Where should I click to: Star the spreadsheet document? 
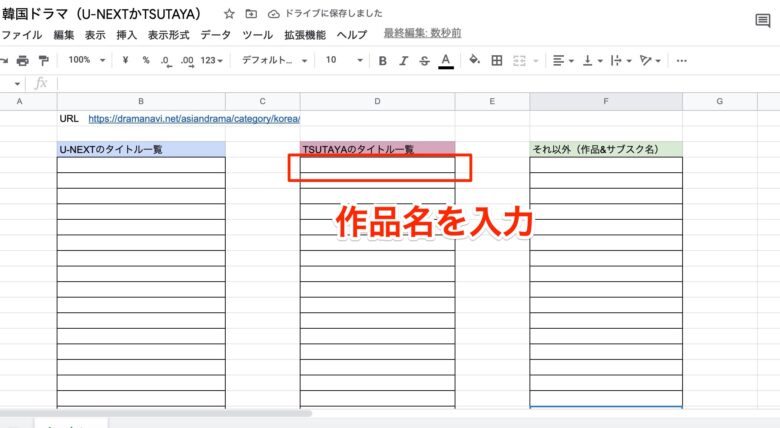point(229,14)
